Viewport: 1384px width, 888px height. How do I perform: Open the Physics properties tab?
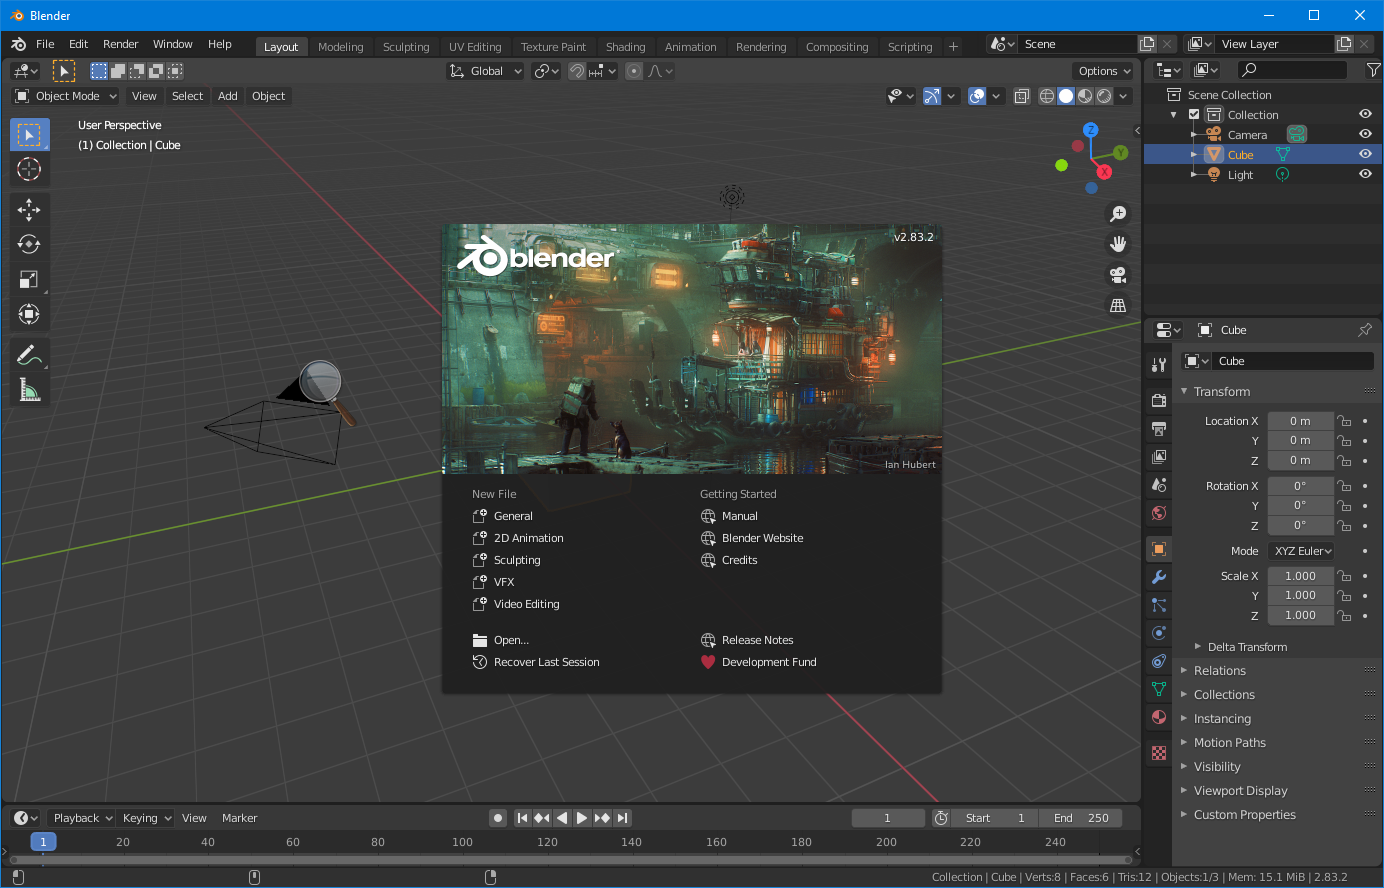[1159, 633]
